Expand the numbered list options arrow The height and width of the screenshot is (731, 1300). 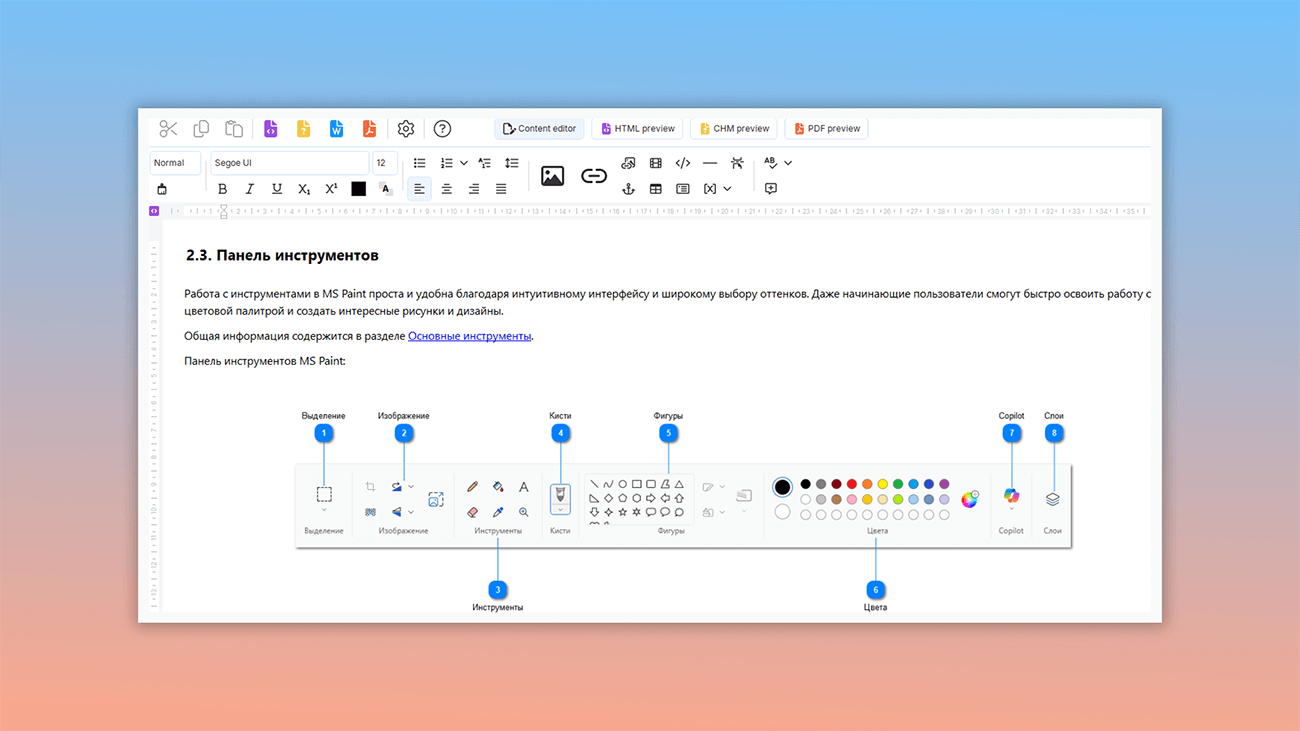[464, 163]
